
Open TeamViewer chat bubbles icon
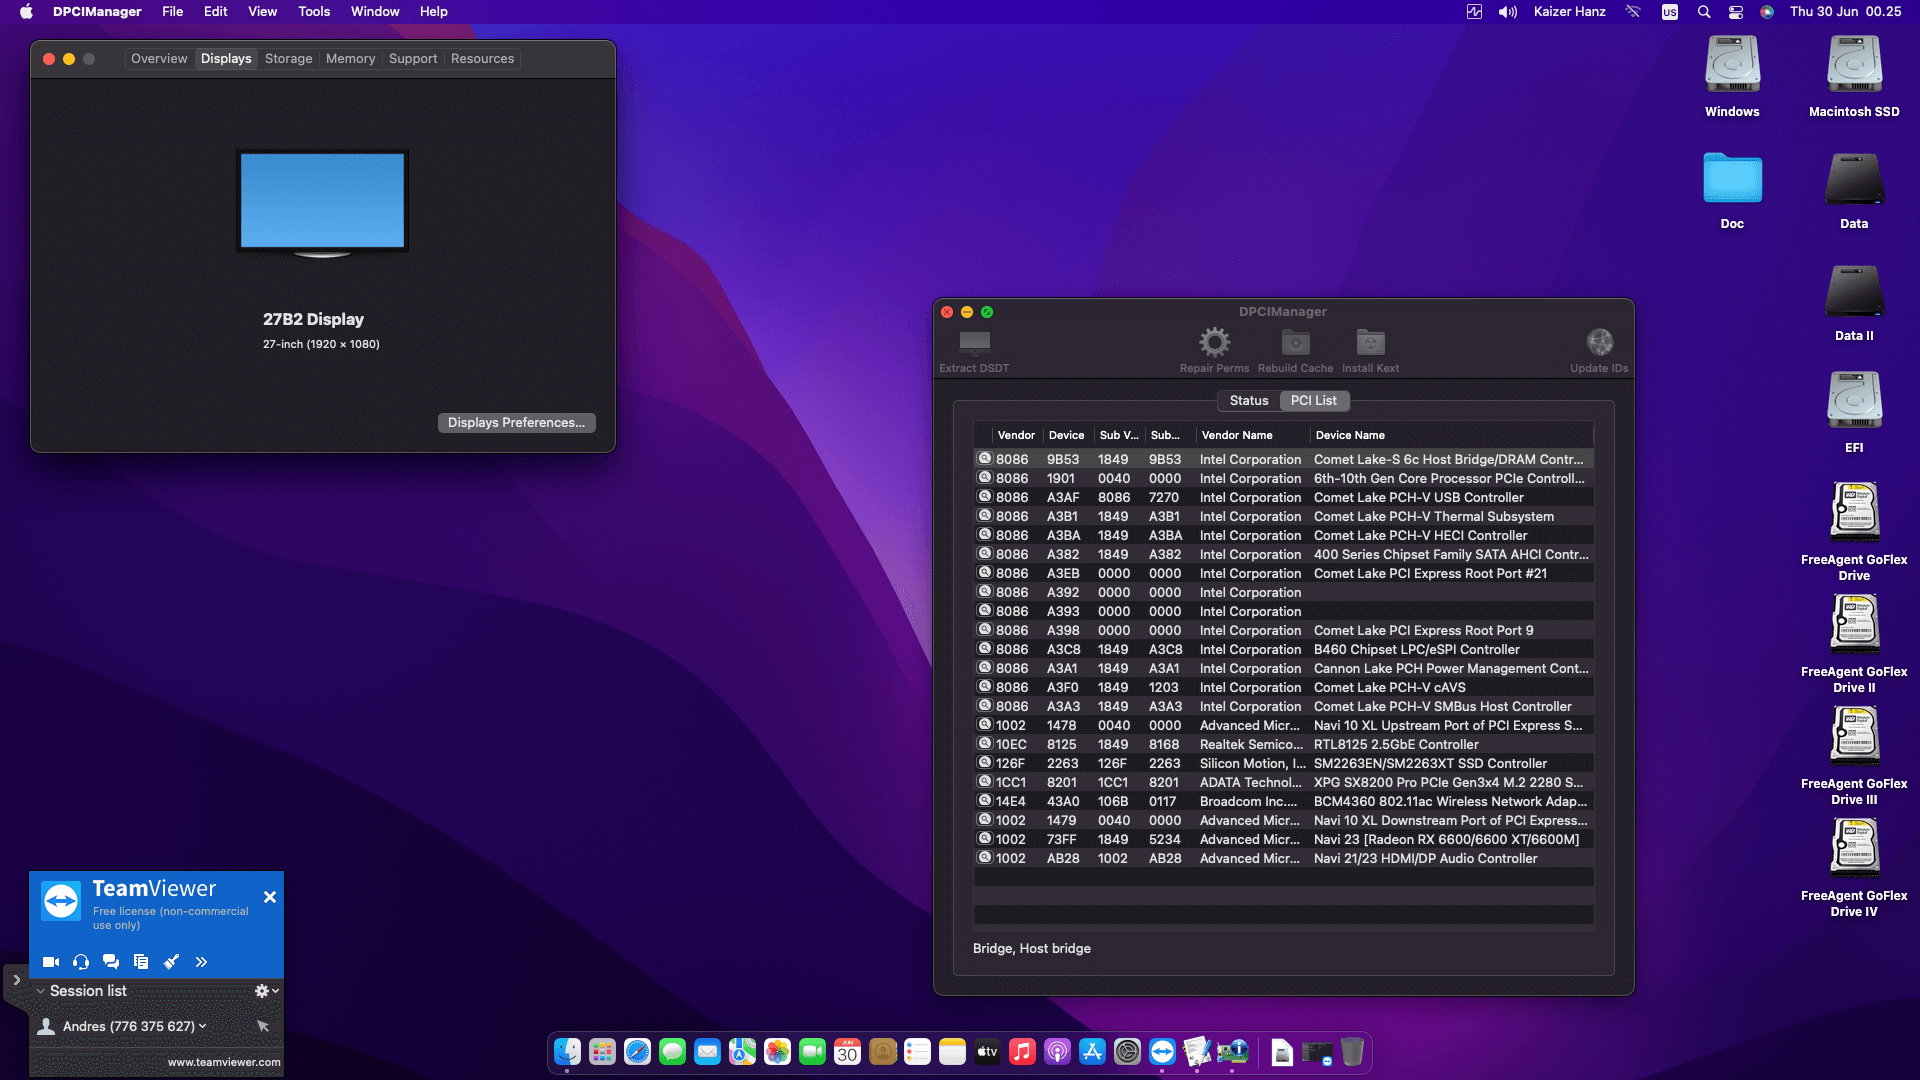coord(111,962)
